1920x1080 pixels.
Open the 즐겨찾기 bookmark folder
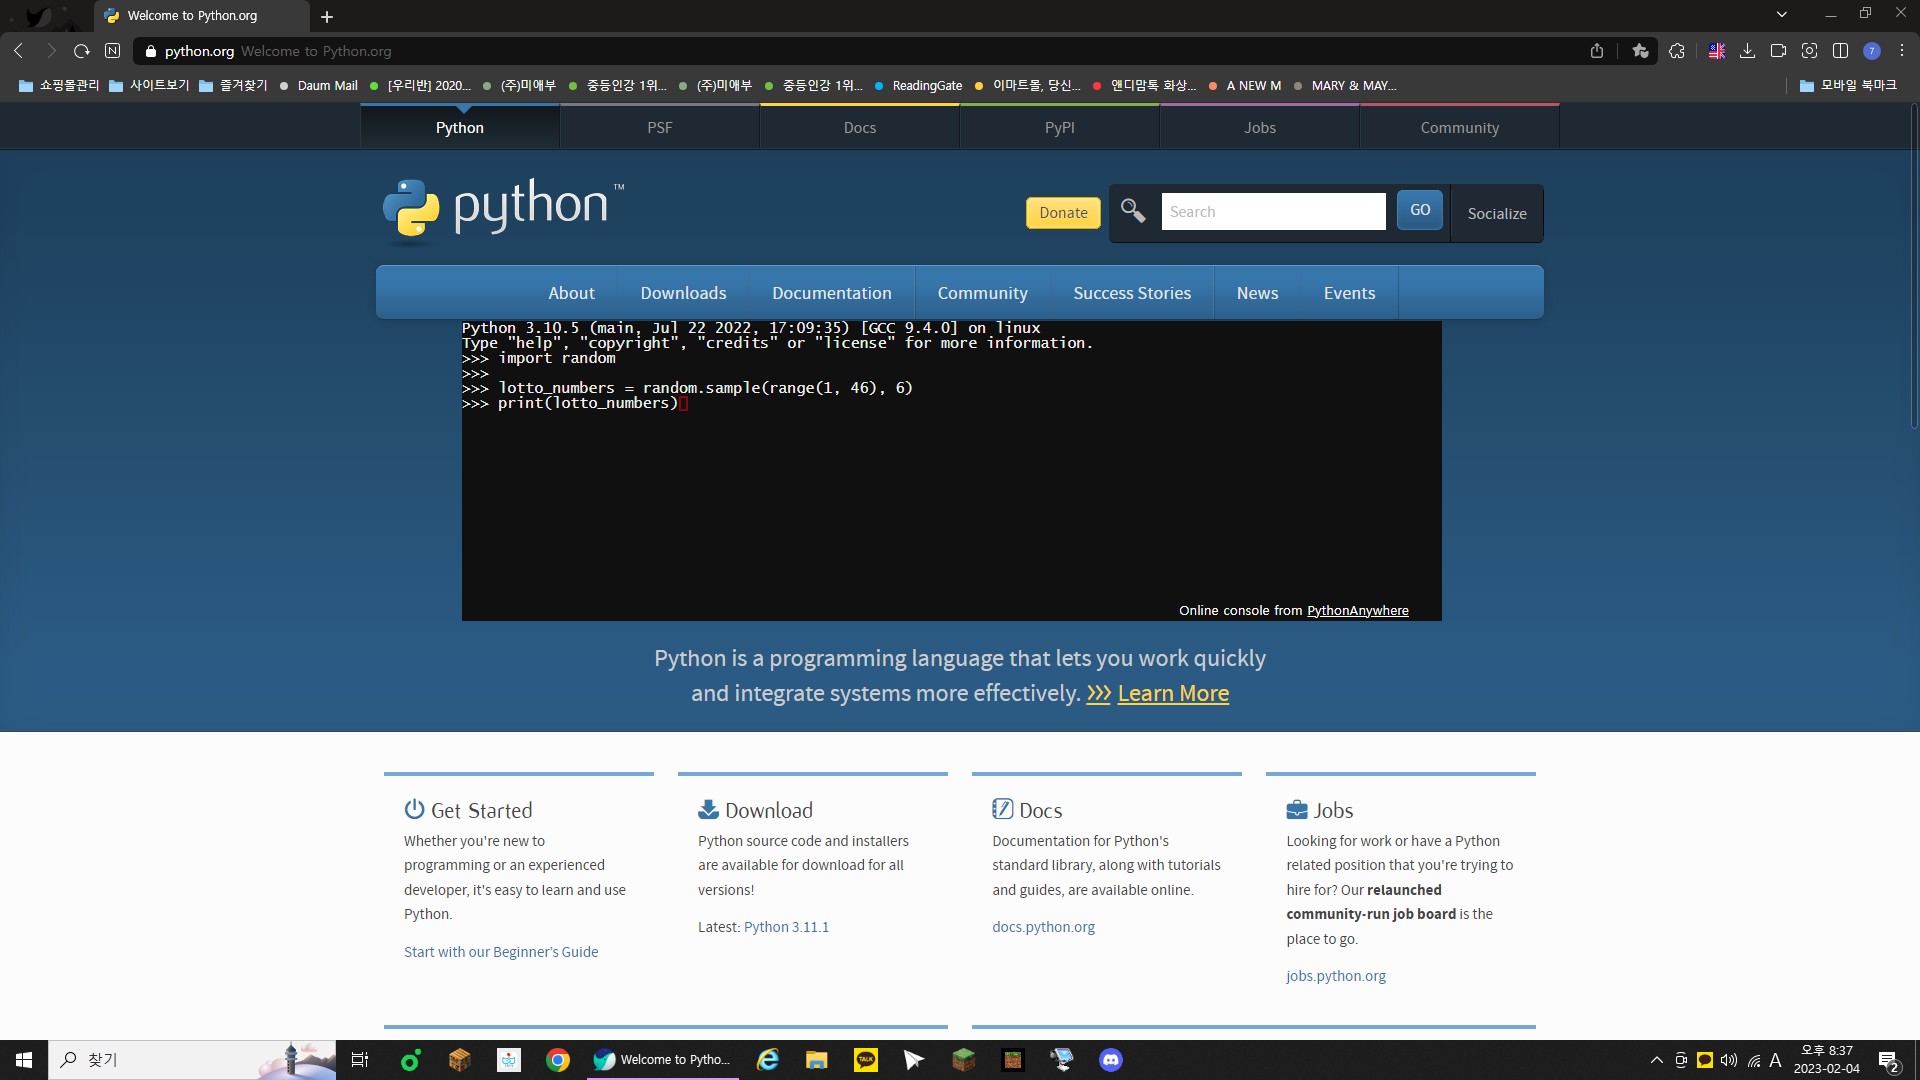(x=233, y=86)
